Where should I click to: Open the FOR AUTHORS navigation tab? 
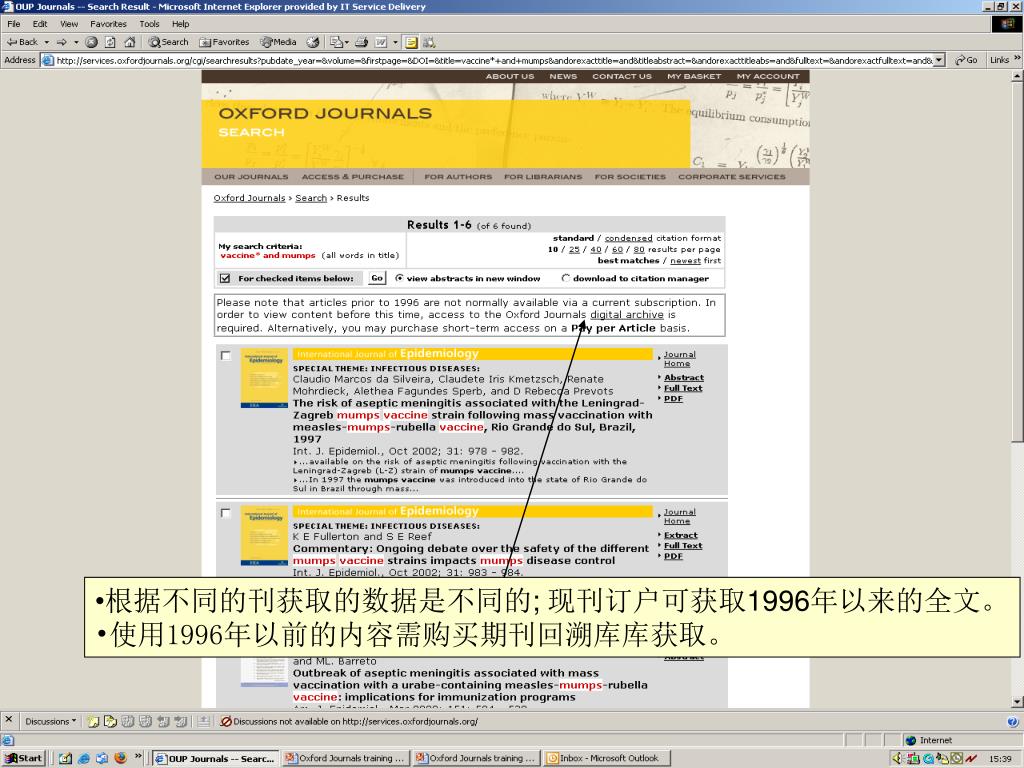coord(458,177)
